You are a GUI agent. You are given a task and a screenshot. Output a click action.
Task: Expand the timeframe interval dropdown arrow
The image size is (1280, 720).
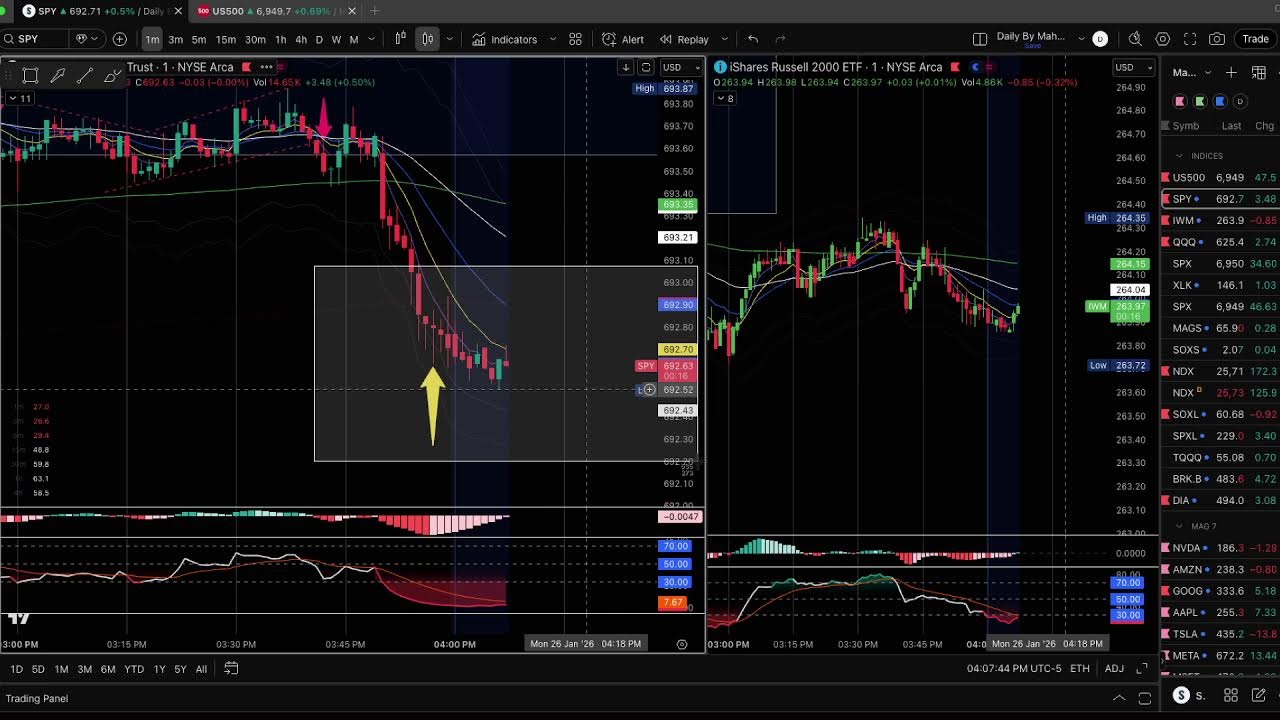pyautogui.click(x=372, y=39)
